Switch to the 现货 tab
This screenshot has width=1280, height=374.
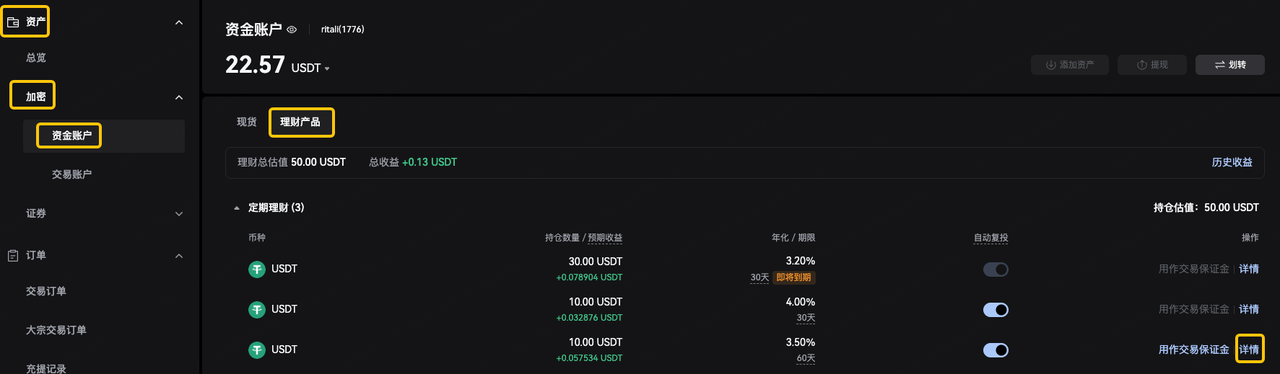click(247, 122)
